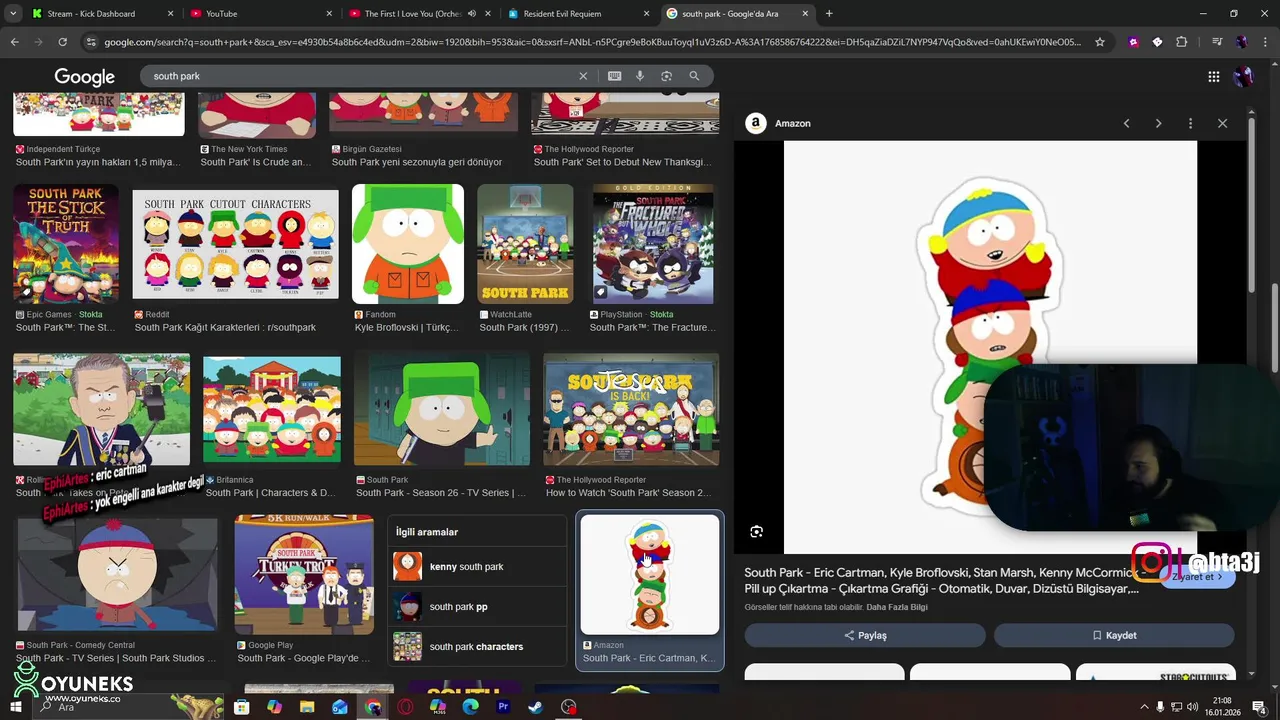Open Microsoft Edge from the taskbar
Image resolution: width=1280 pixels, height=720 pixels.
tap(471, 707)
